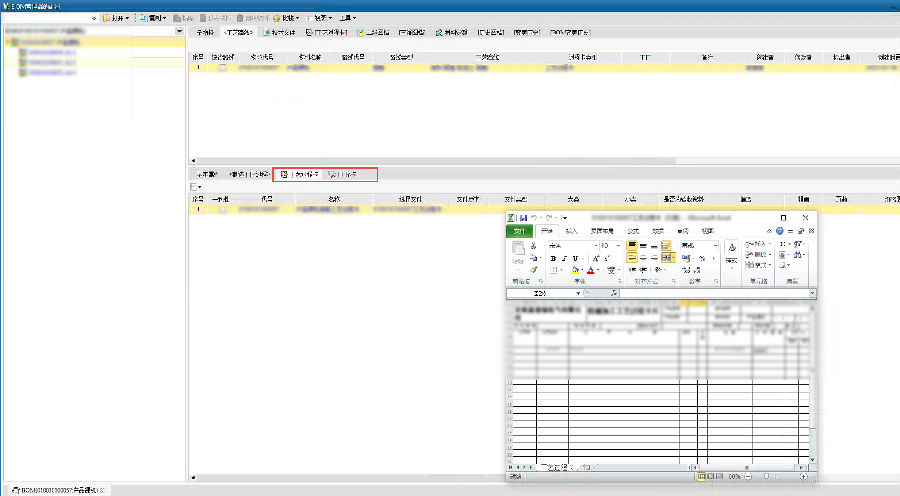Tick the checkbox in the lower grid's first row
The width and height of the screenshot is (900, 496).
(222, 210)
